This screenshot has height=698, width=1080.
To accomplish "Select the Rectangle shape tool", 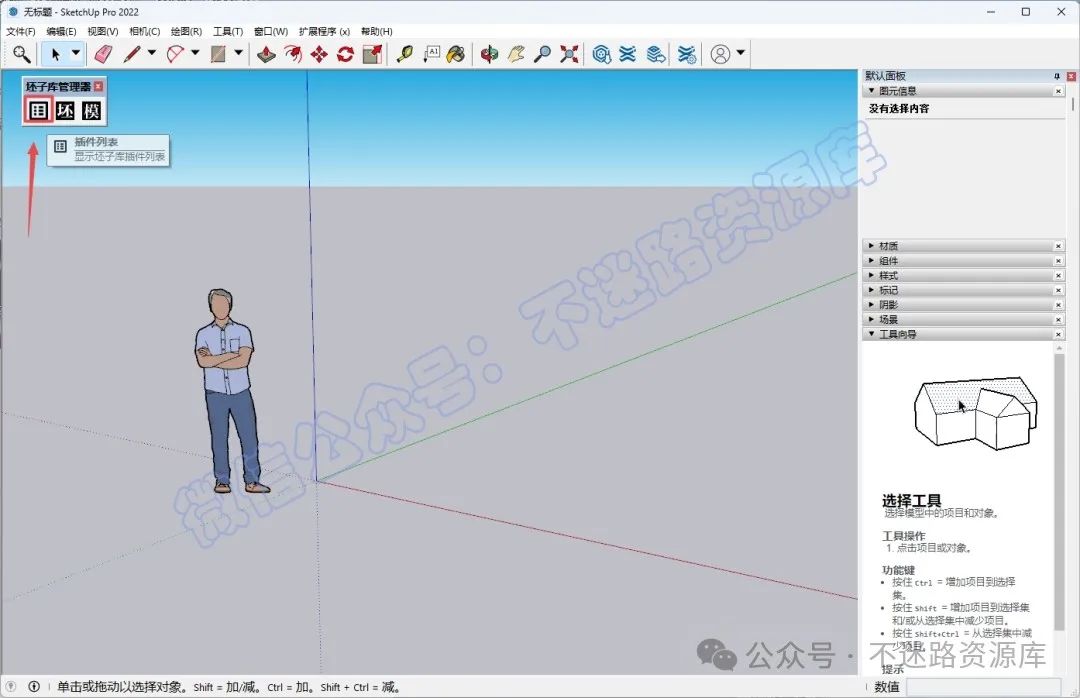I will 218,54.
